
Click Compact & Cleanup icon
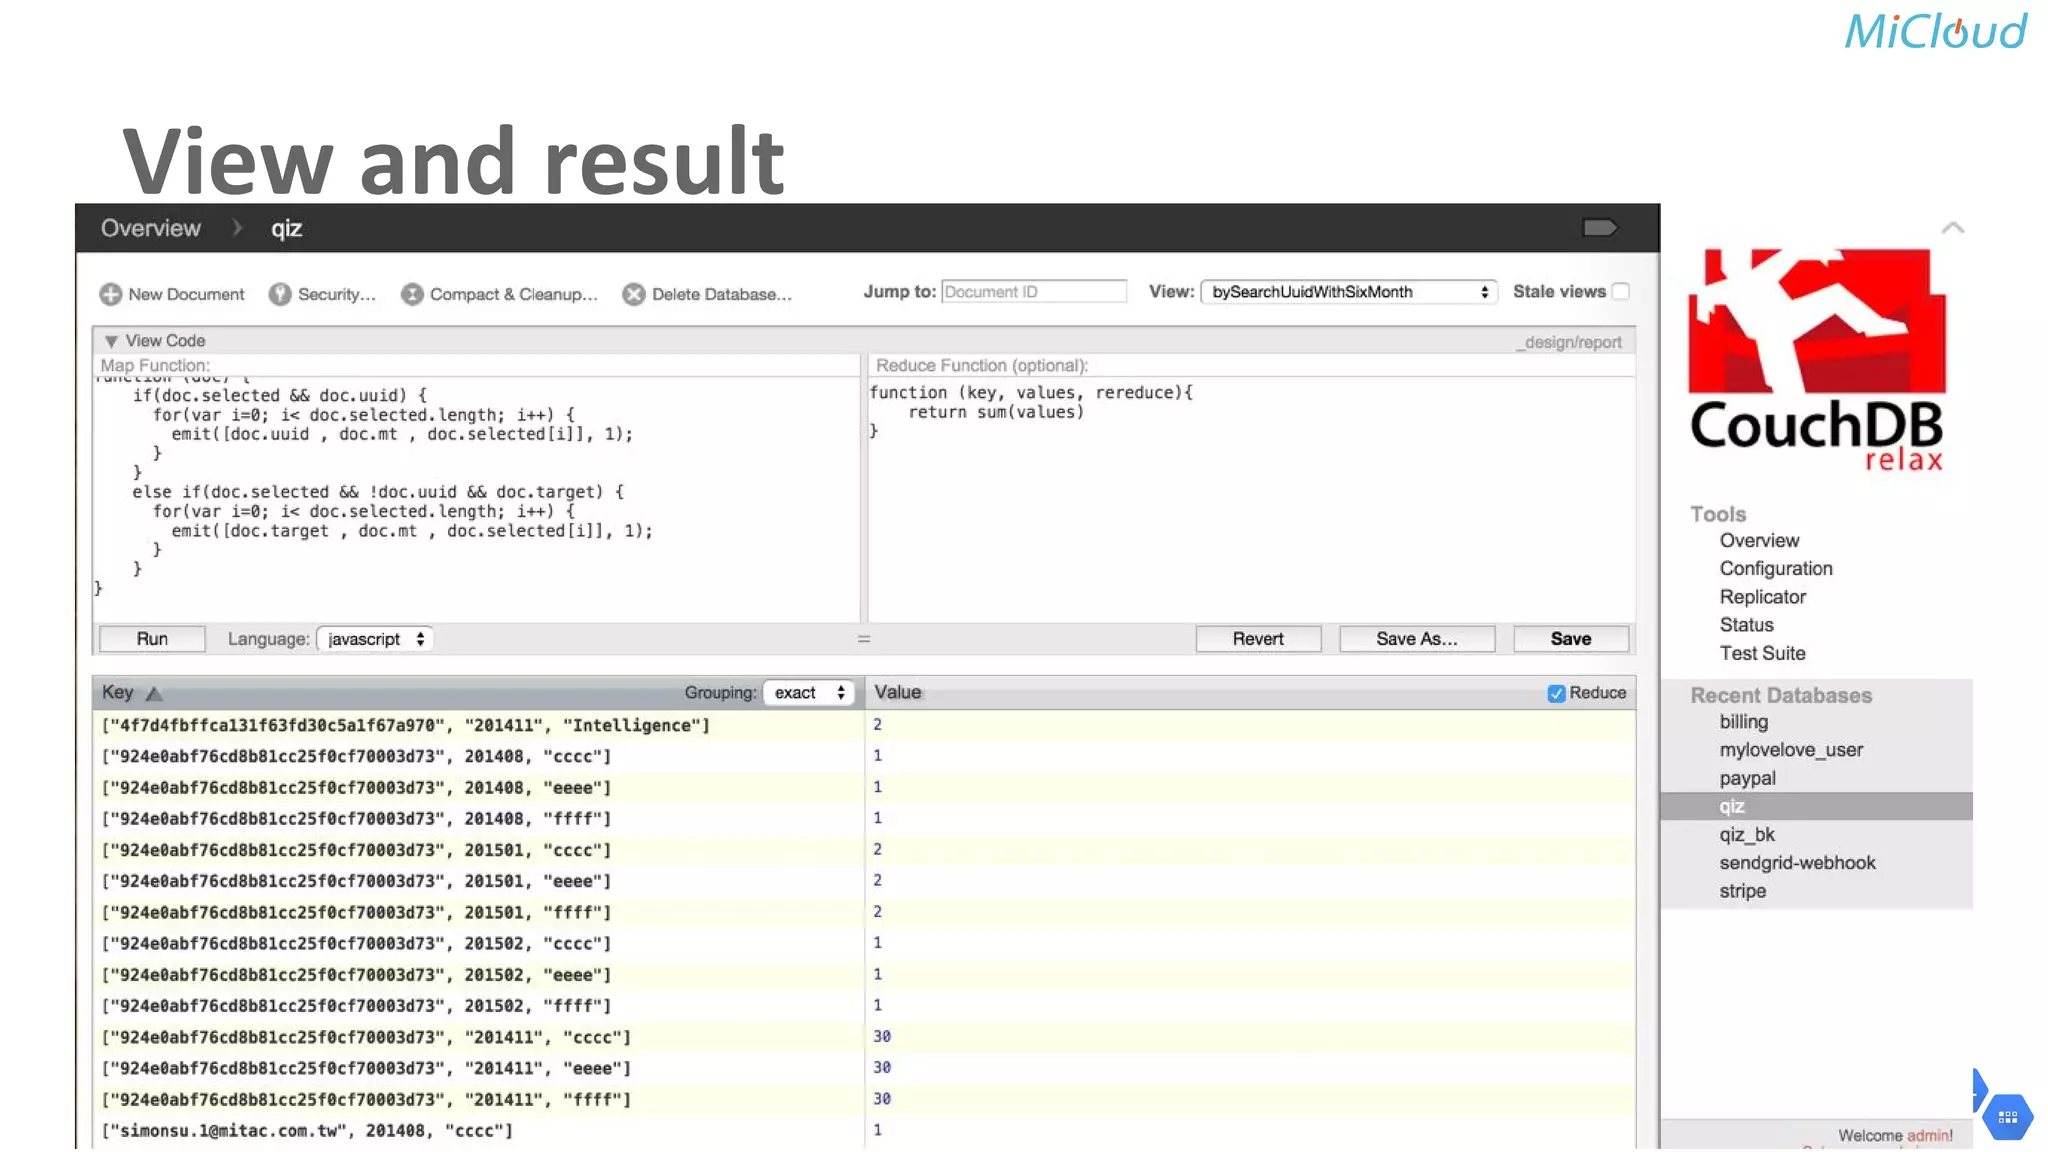pyautogui.click(x=412, y=294)
